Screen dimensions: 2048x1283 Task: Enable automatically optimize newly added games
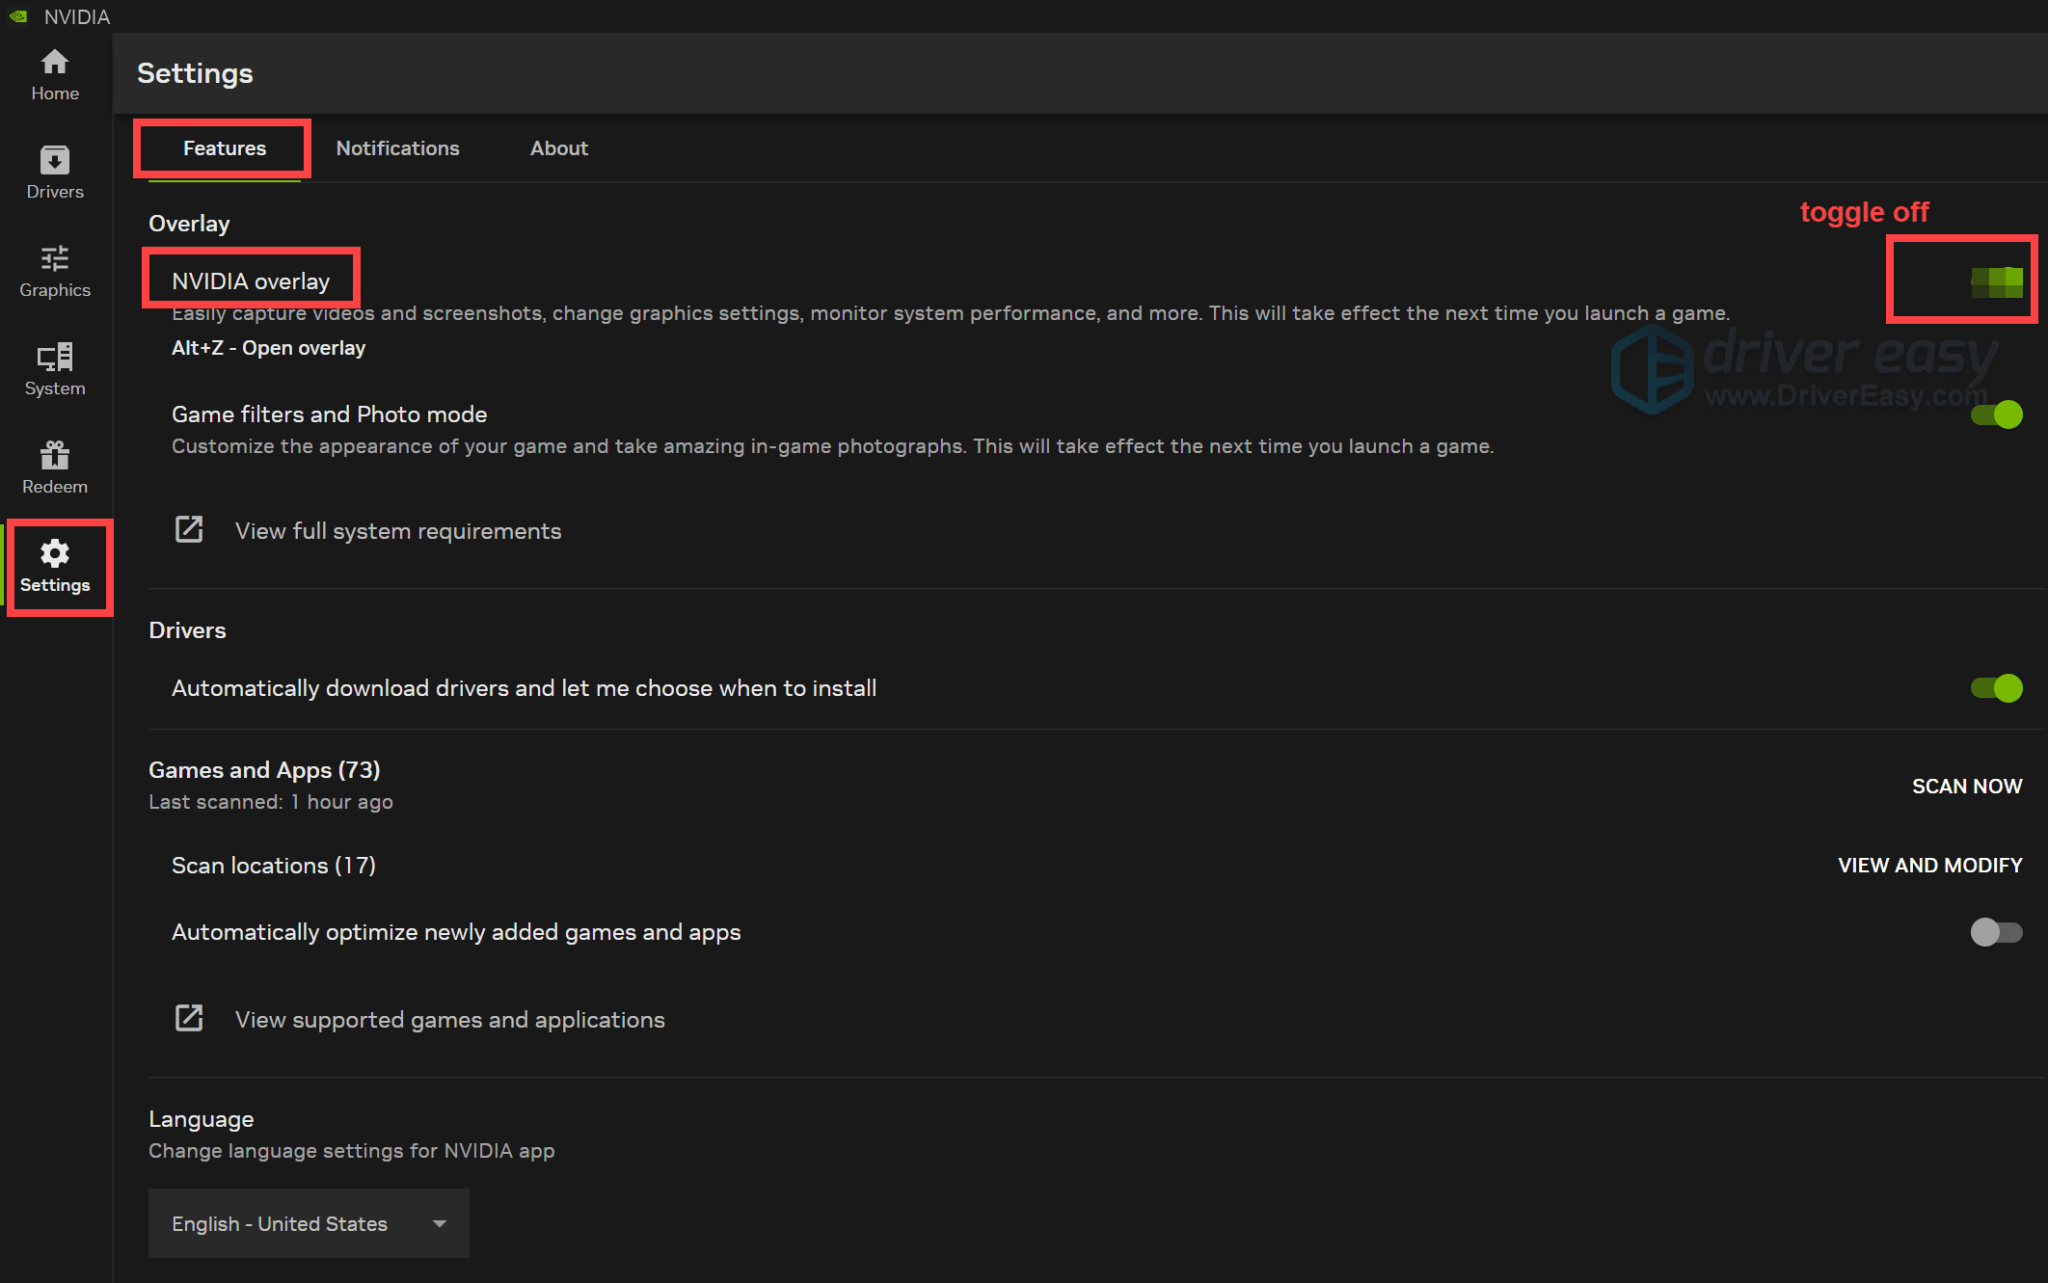click(x=1996, y=932)
